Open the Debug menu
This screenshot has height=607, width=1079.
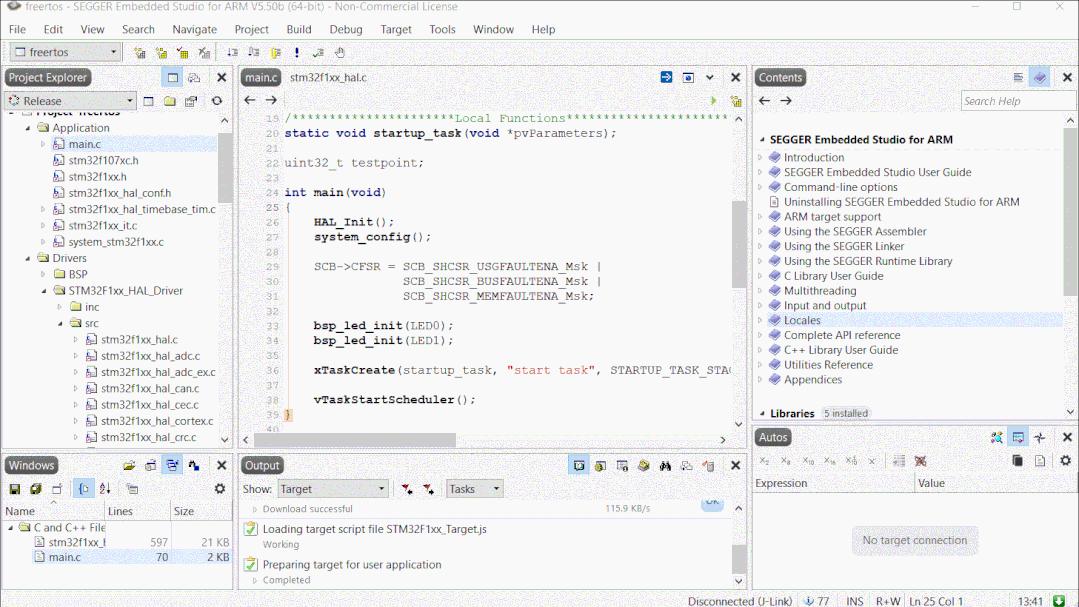(x=345, y=29)
